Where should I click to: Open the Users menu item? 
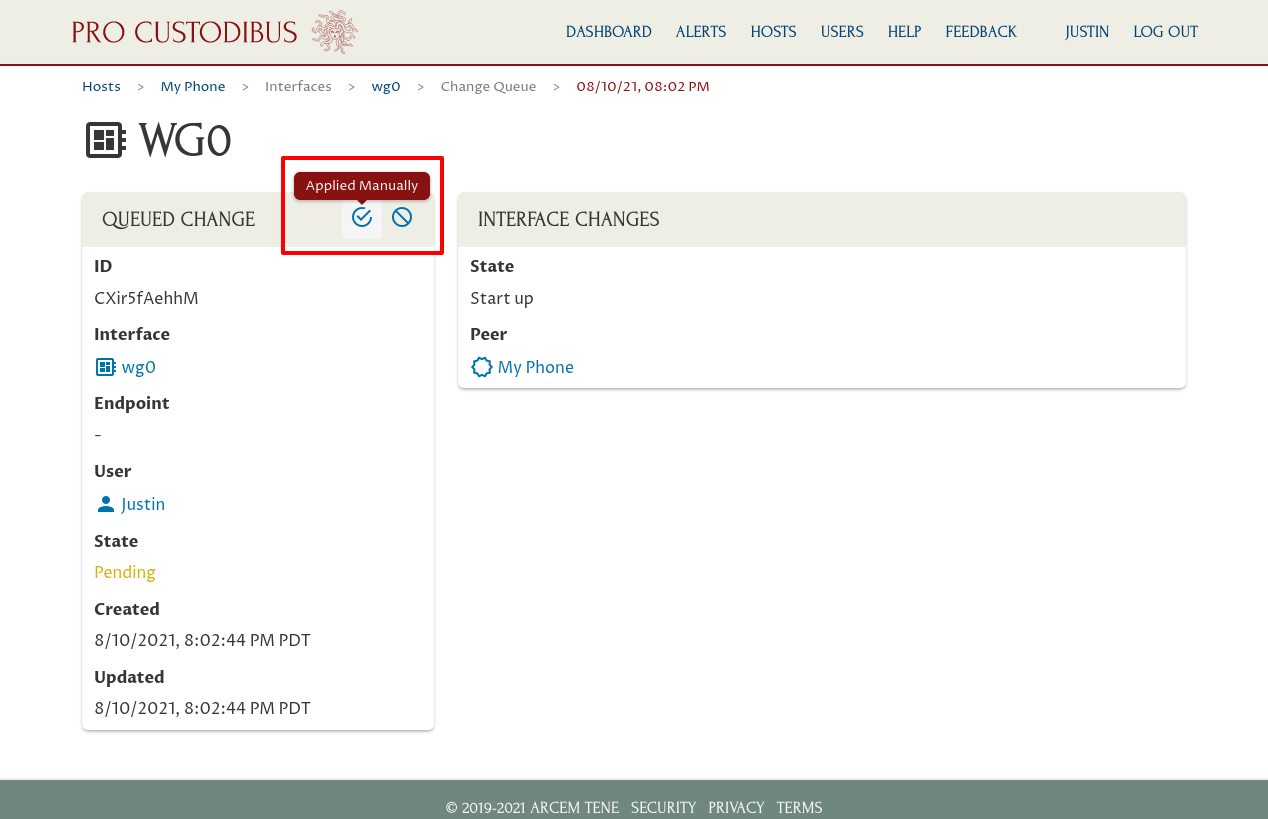pyautogui.click(x=842, y=32)
